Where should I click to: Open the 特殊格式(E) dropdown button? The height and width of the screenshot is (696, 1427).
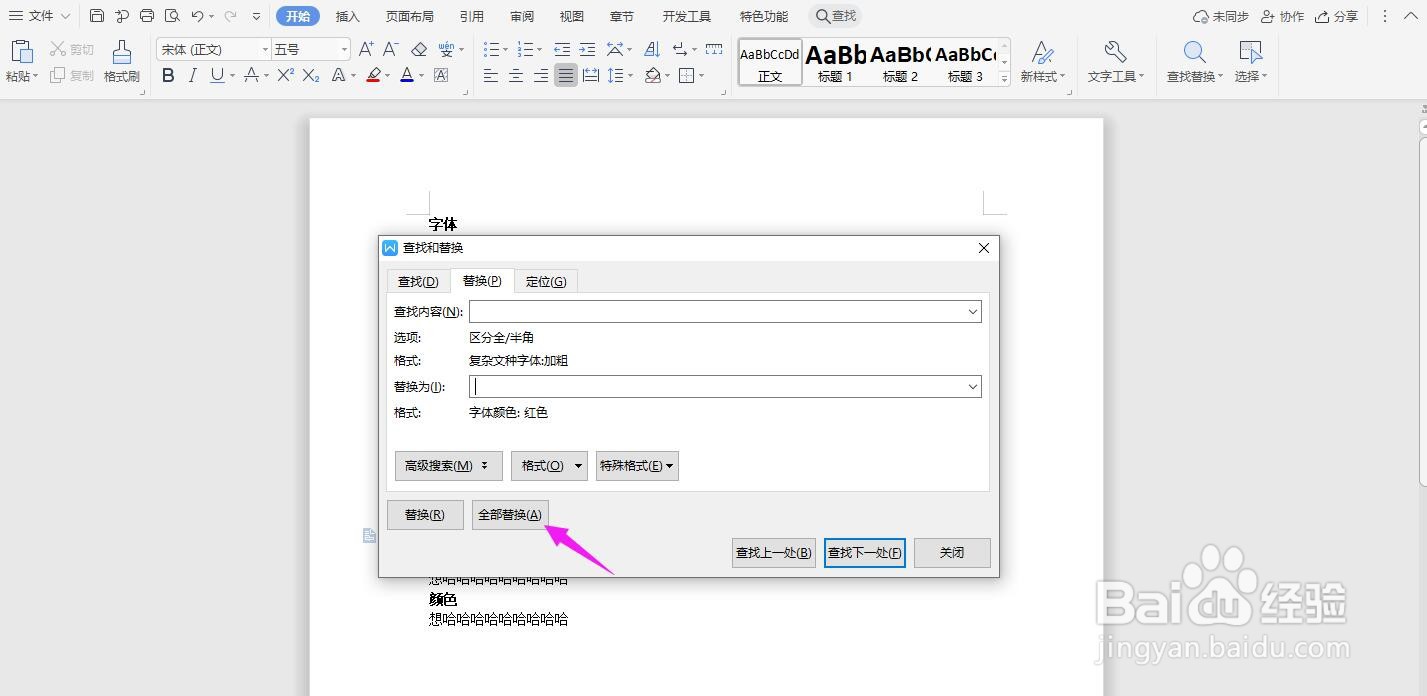point(637,466)
